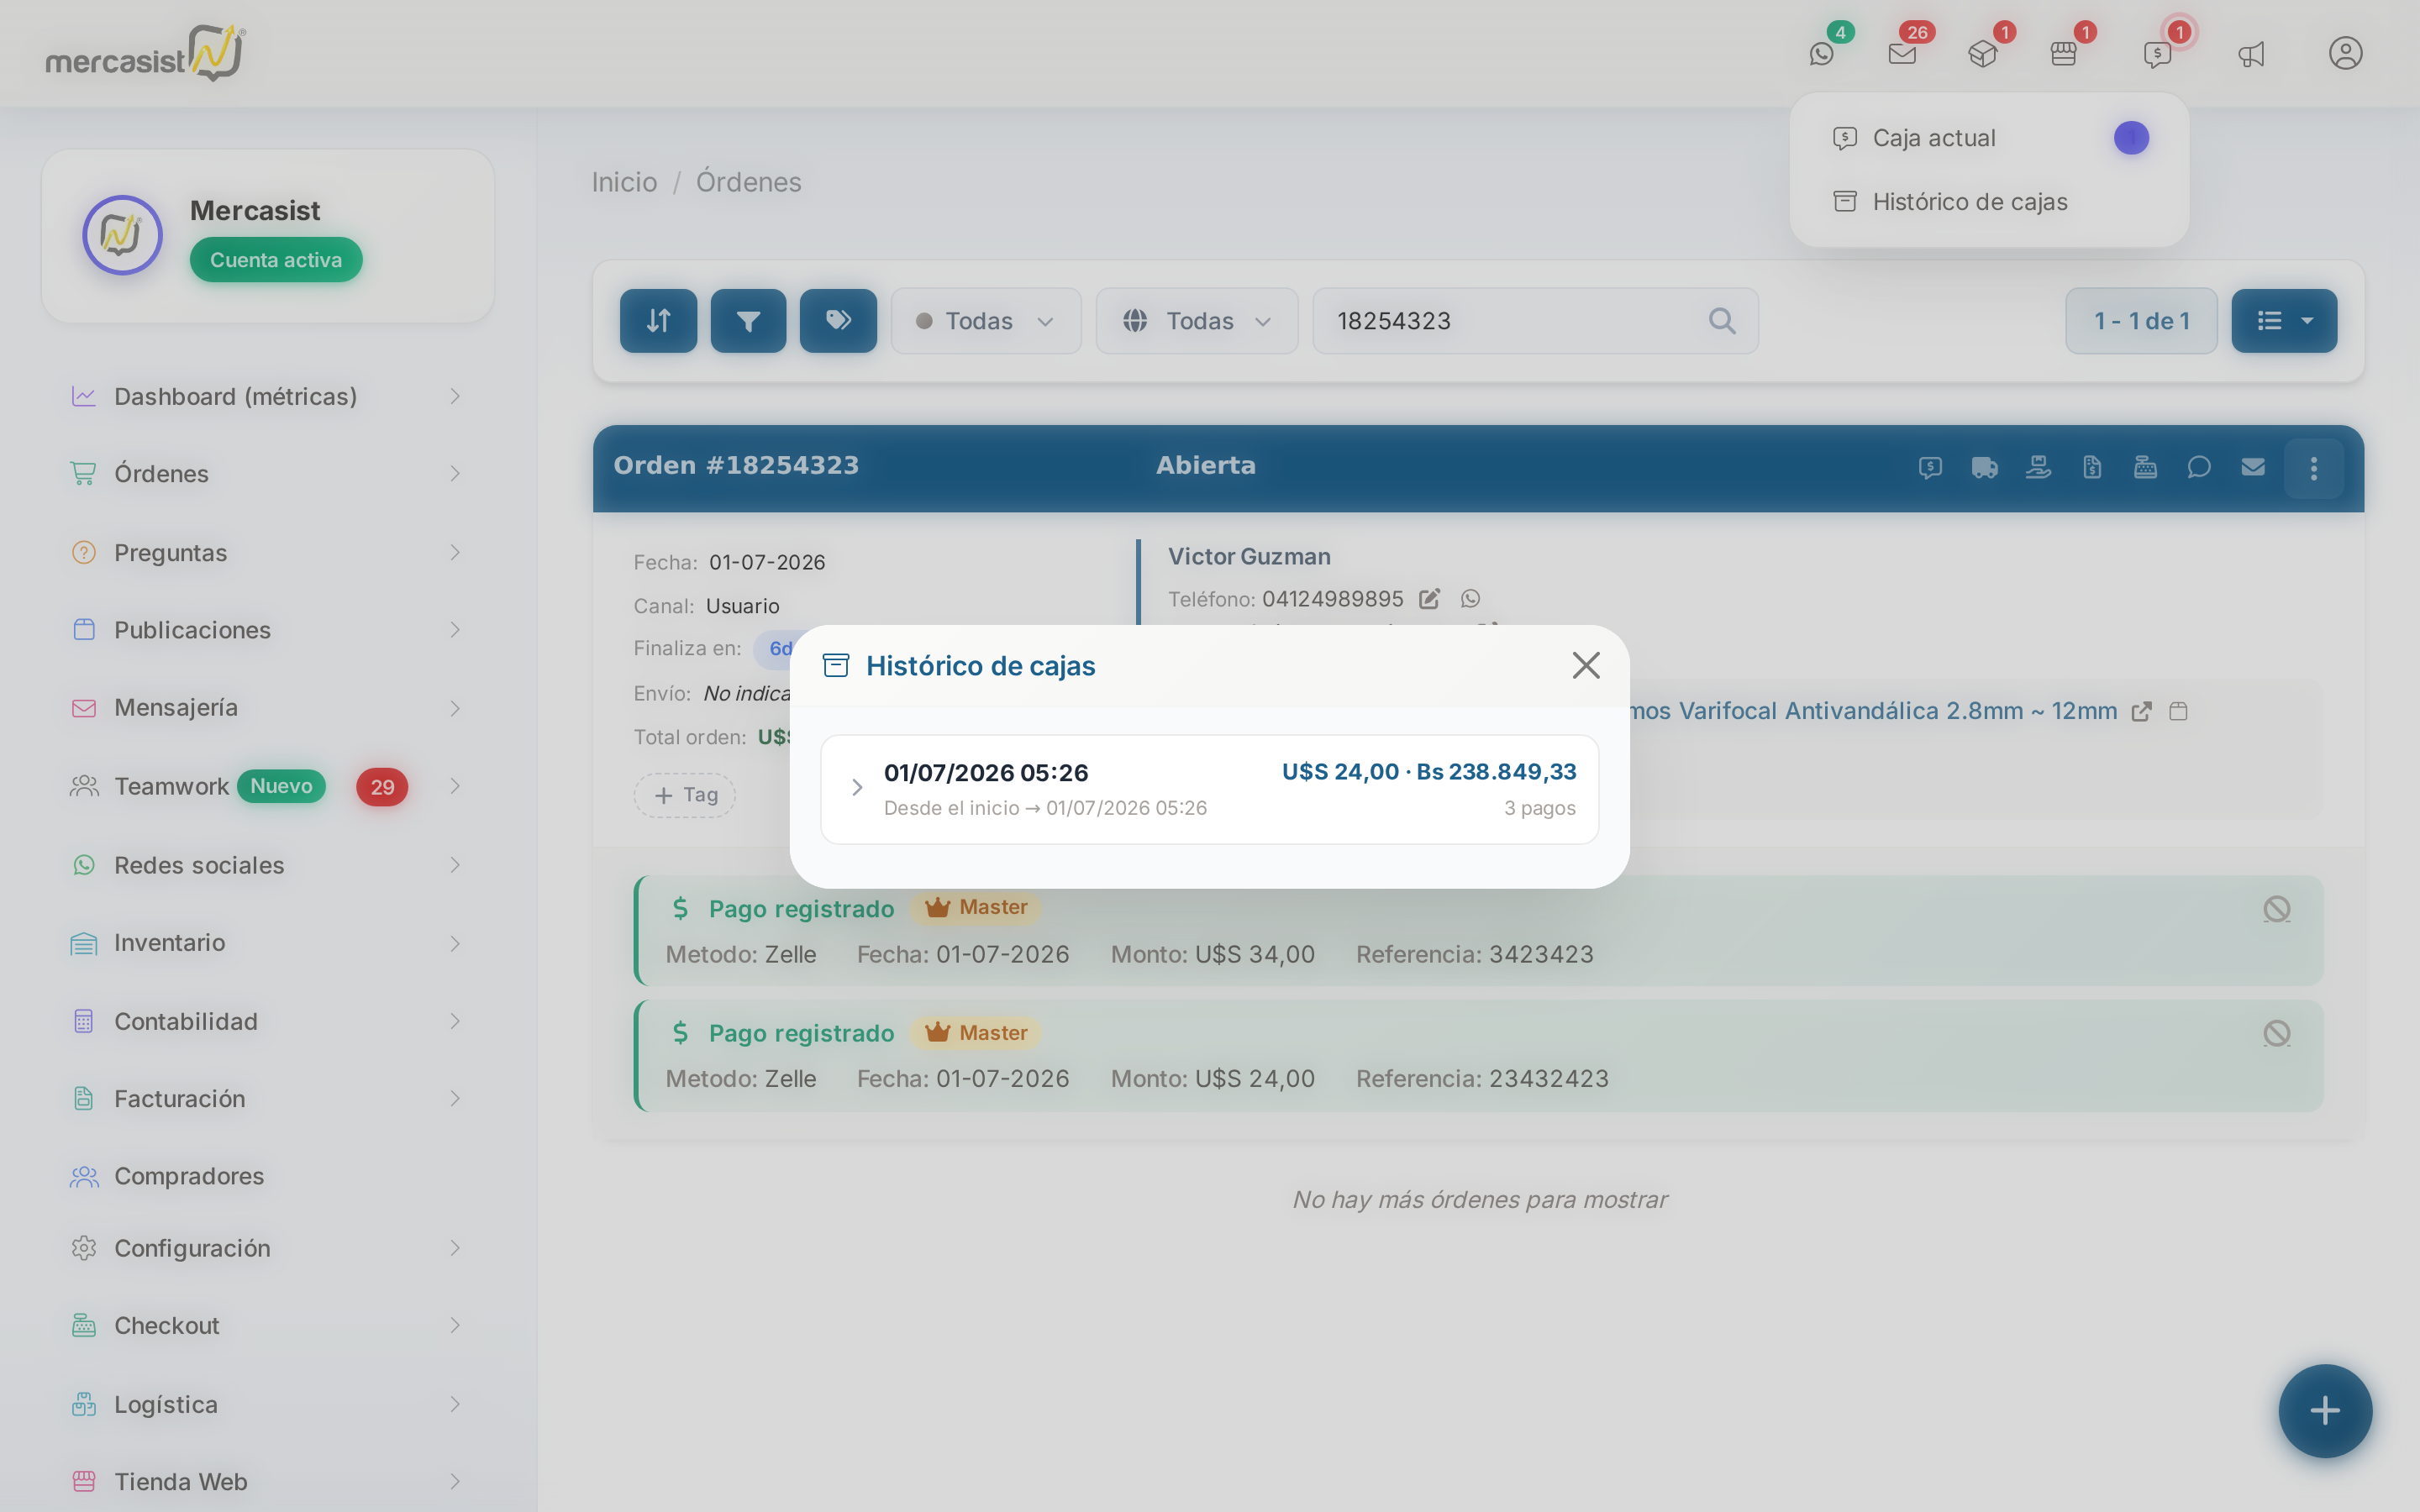Void the U$S 34,00 Zelle payment
Viewport: 2420px width, 1512px height.
pos(2277,909)
